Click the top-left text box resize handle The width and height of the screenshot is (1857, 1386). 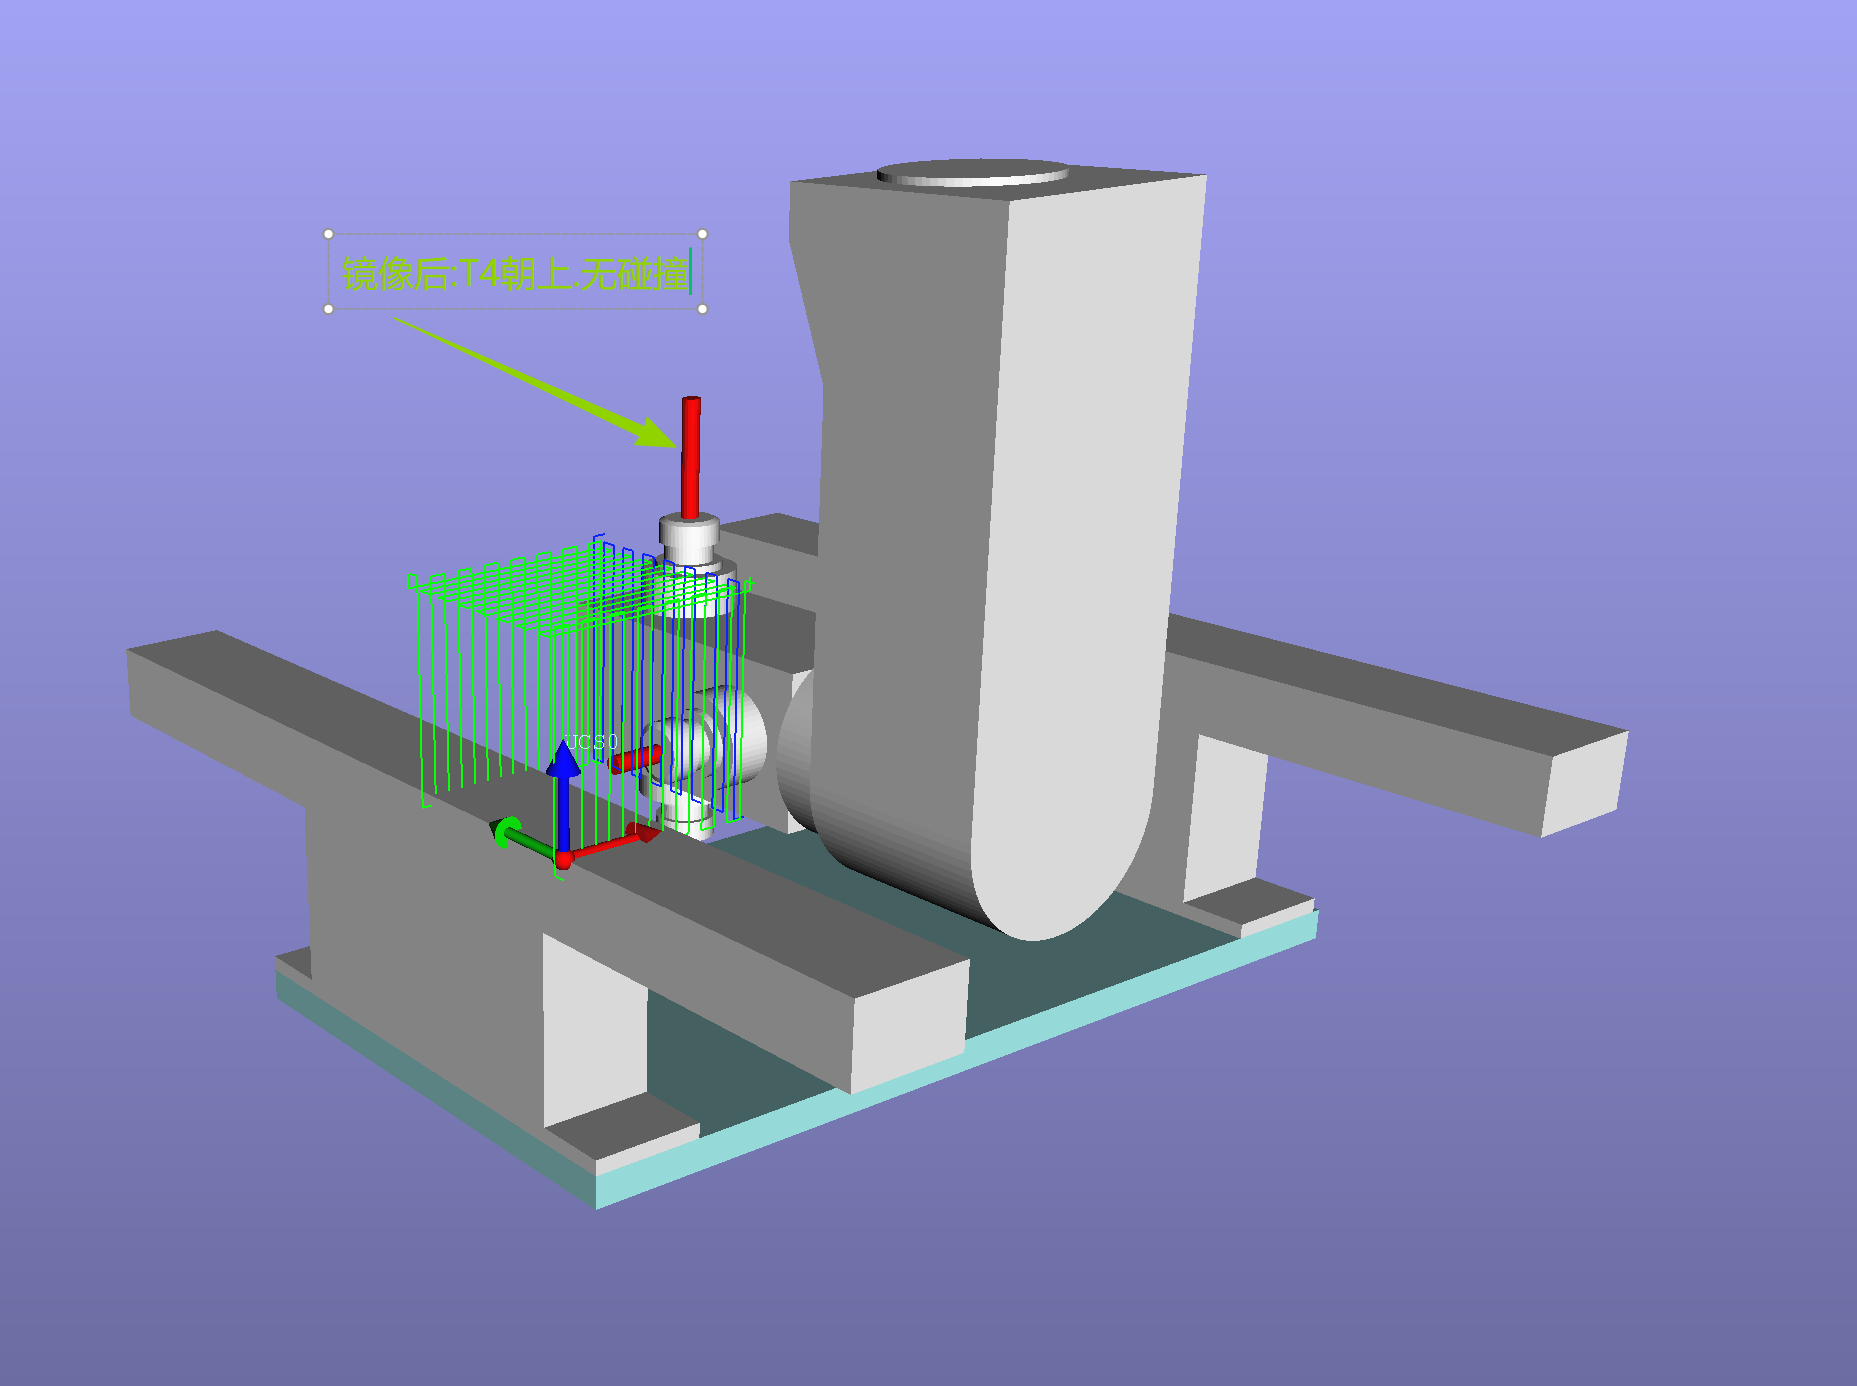(329, 234)
